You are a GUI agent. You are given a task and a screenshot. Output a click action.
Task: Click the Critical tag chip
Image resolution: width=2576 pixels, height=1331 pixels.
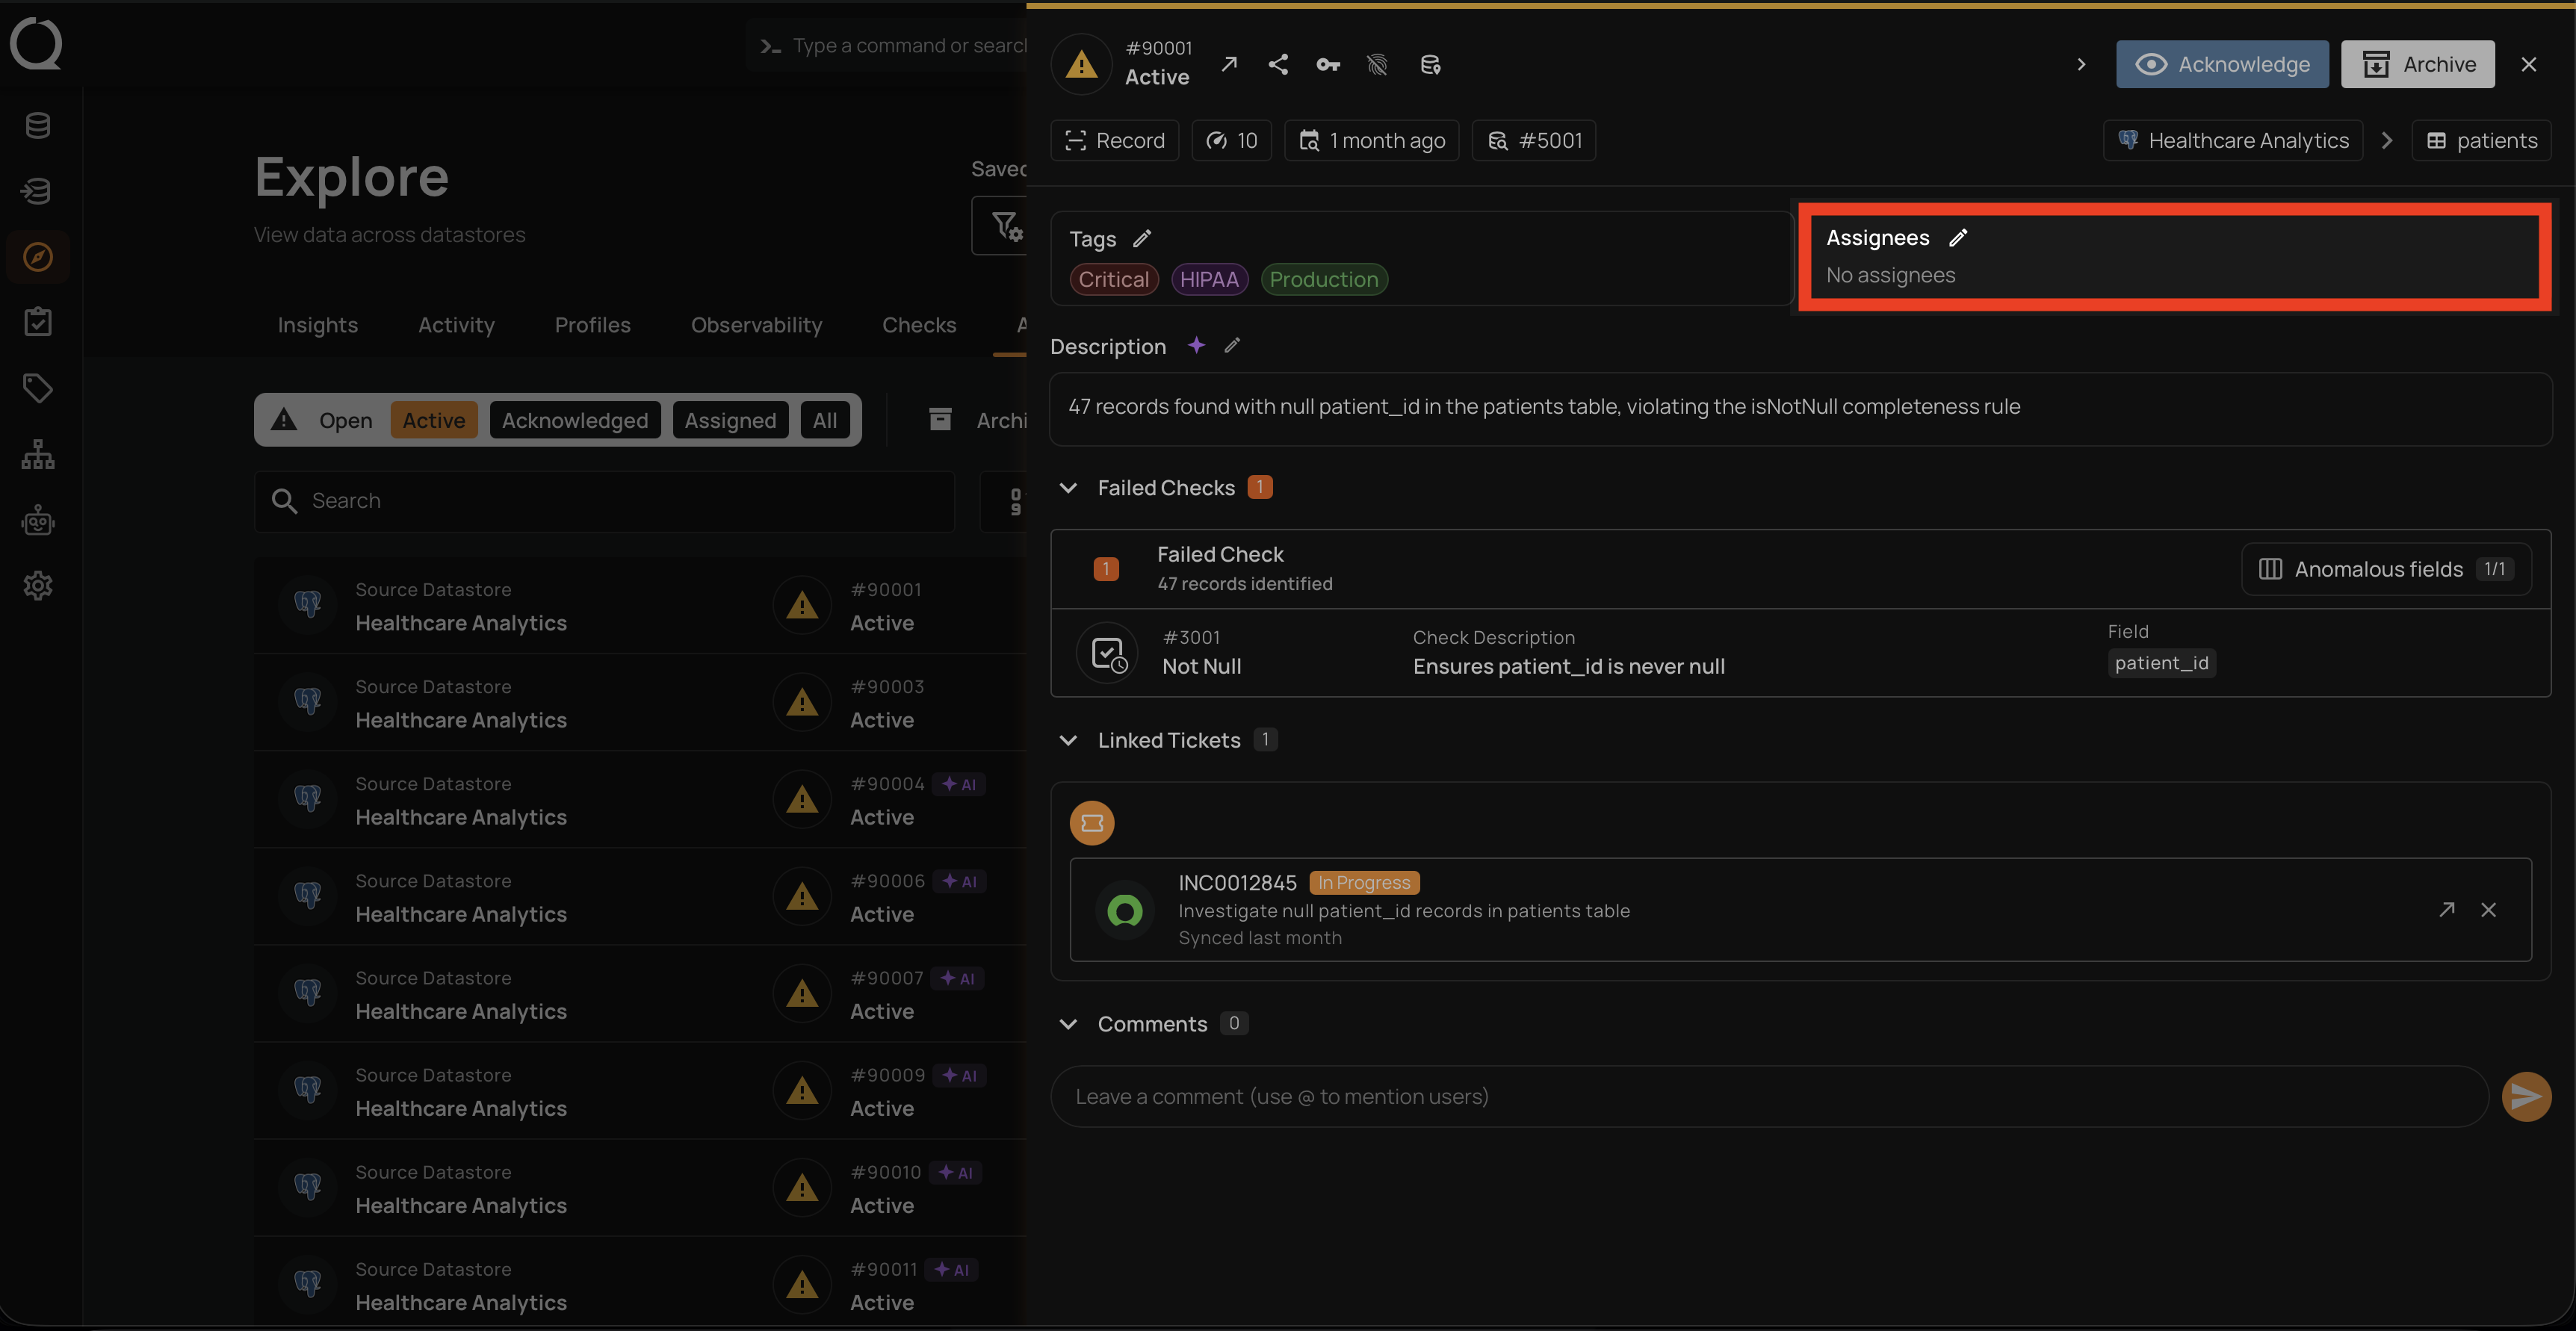click(1114, 279)
